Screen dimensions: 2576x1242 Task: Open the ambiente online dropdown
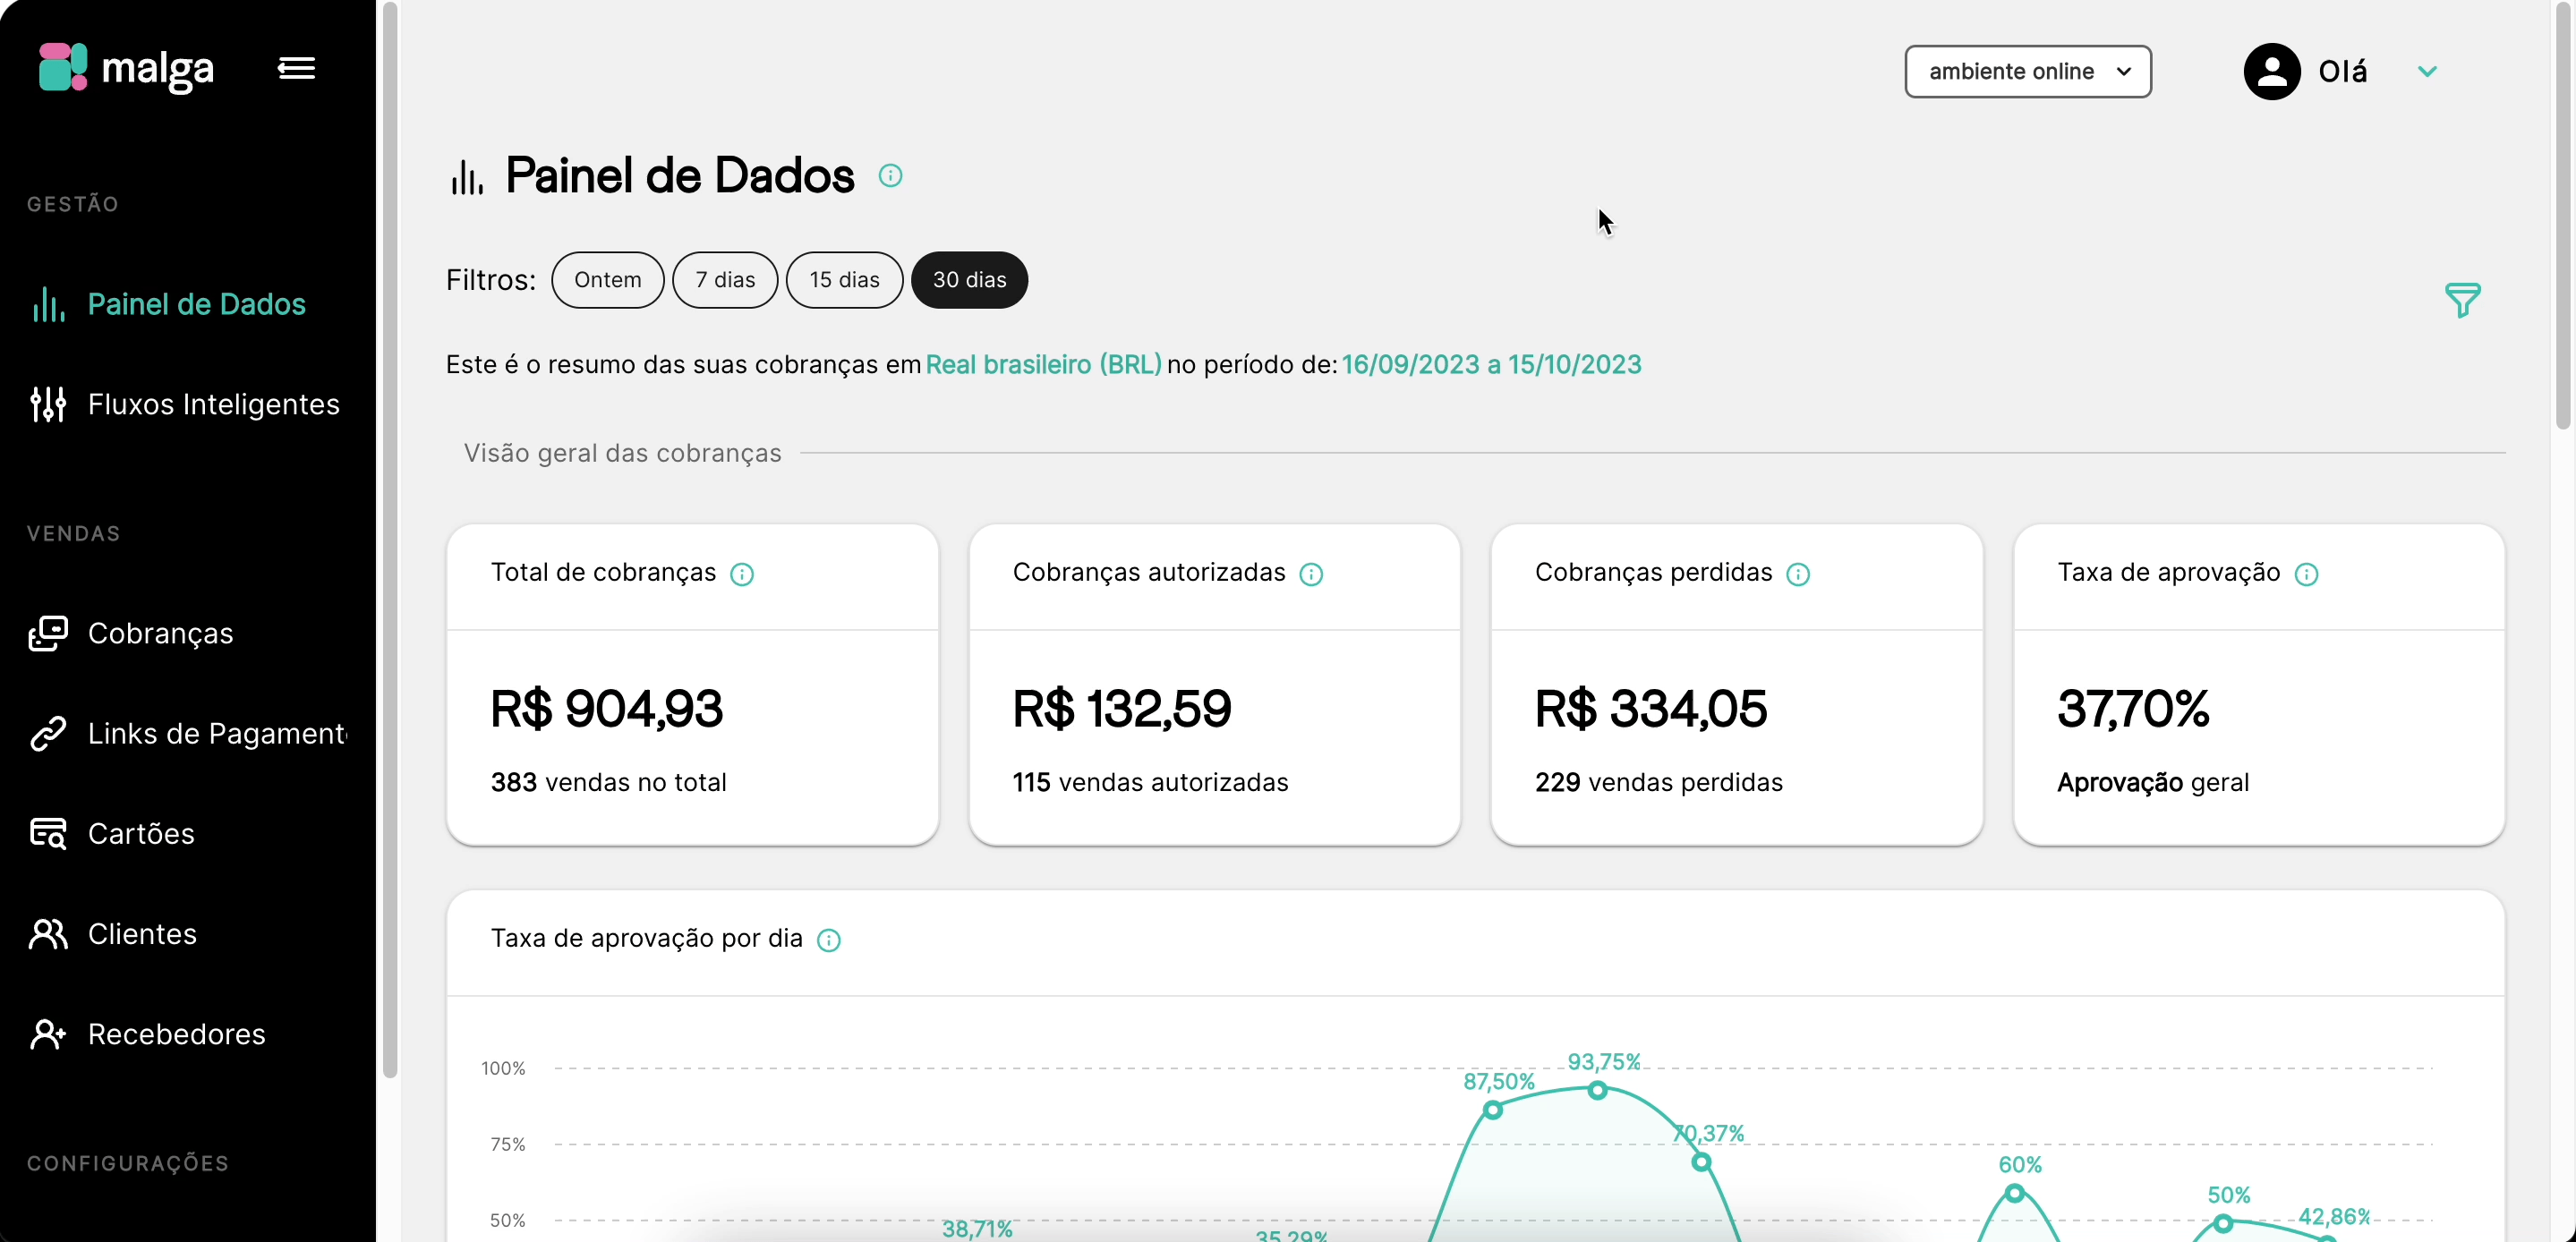(x=2027, y=71)
